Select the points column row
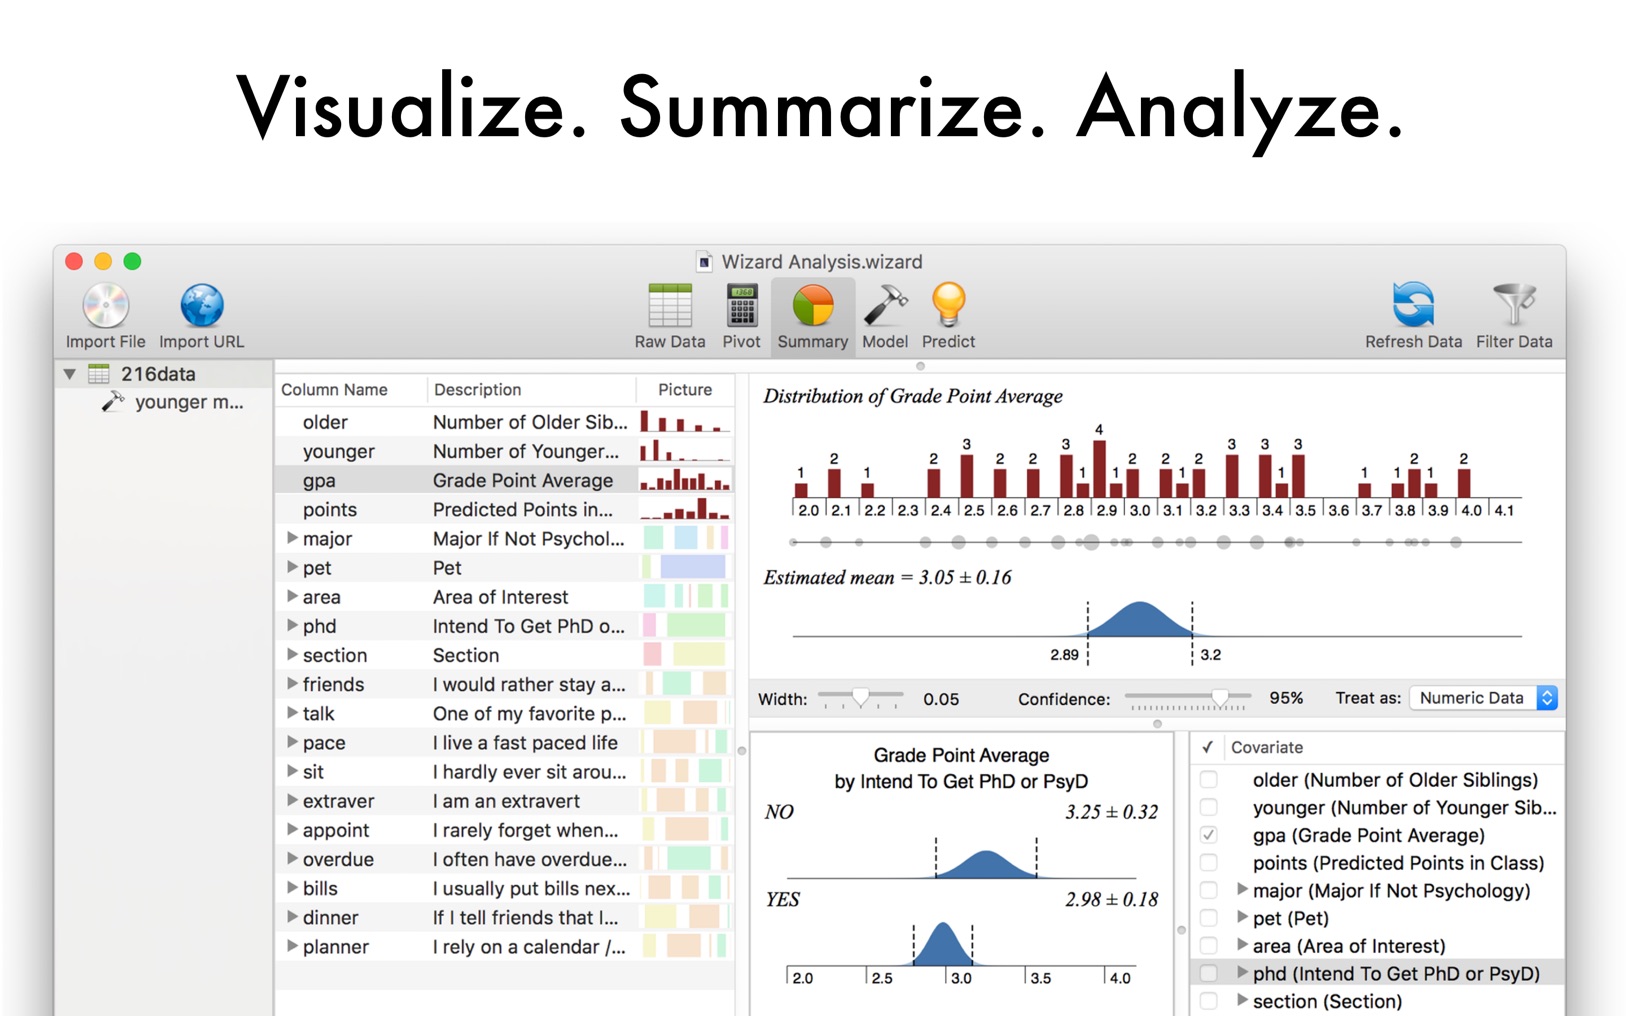 504,509
